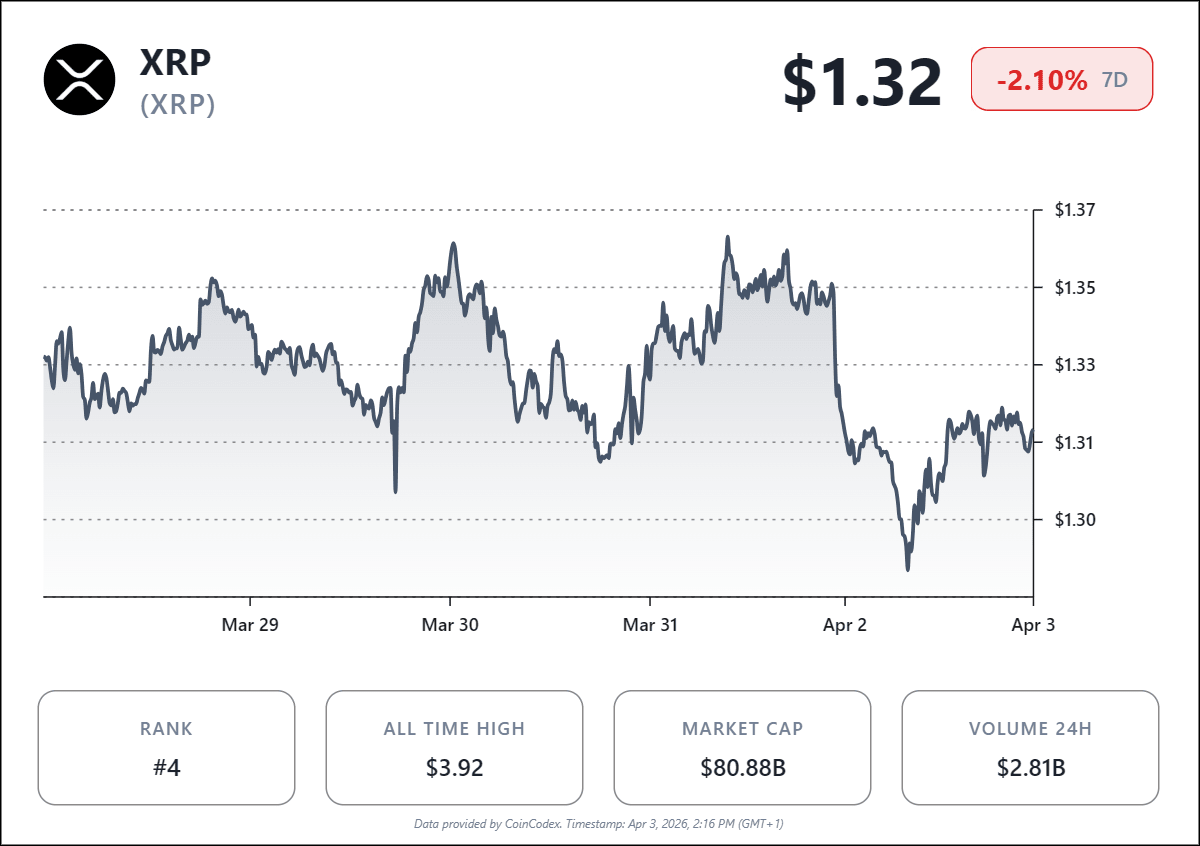Click the $1.30 price axis label
The image size is (1200, 846).
click(1075, 520)
